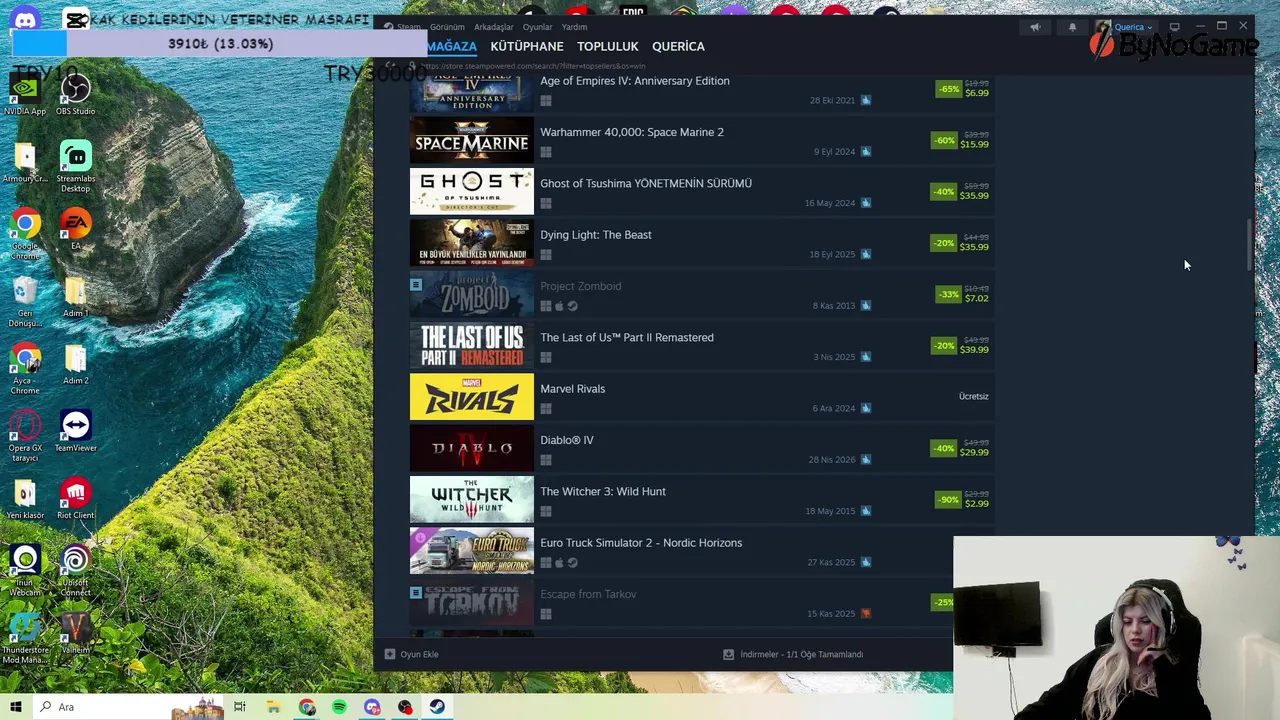Switch to the KÜTÜPHANE tab
The image size is (1280, 720).
(x=526, y=46)
